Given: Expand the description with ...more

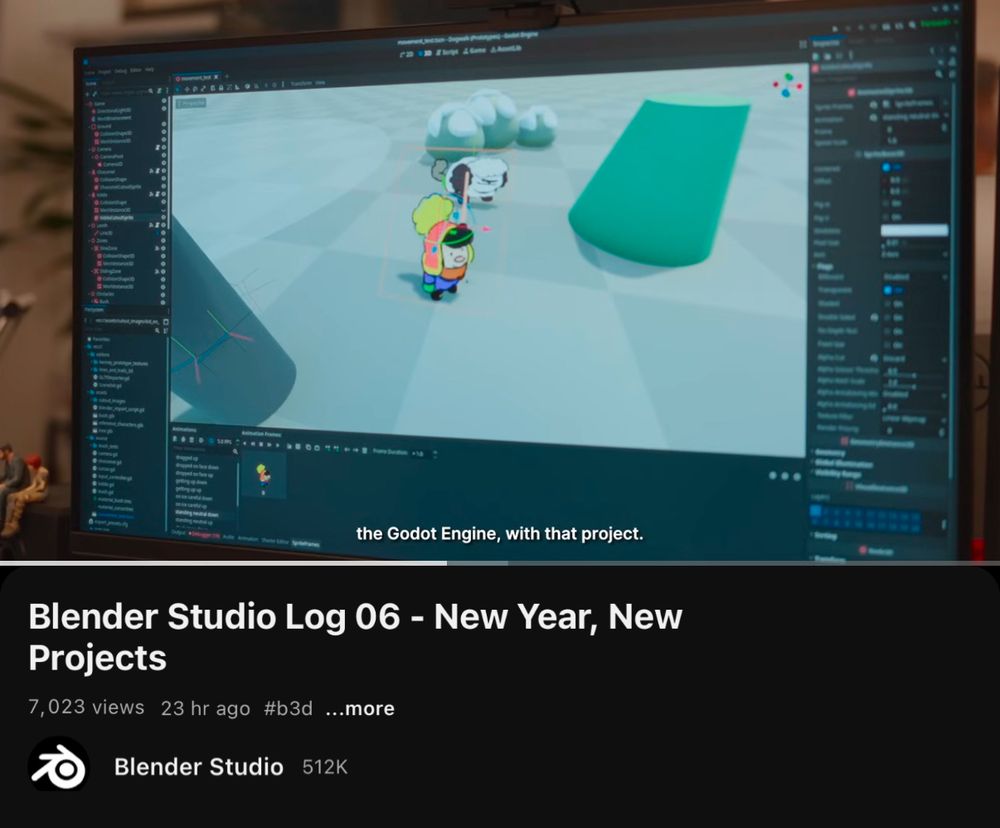Looking at the screenshot, I should pyautogui.click(x=360, y=708).
